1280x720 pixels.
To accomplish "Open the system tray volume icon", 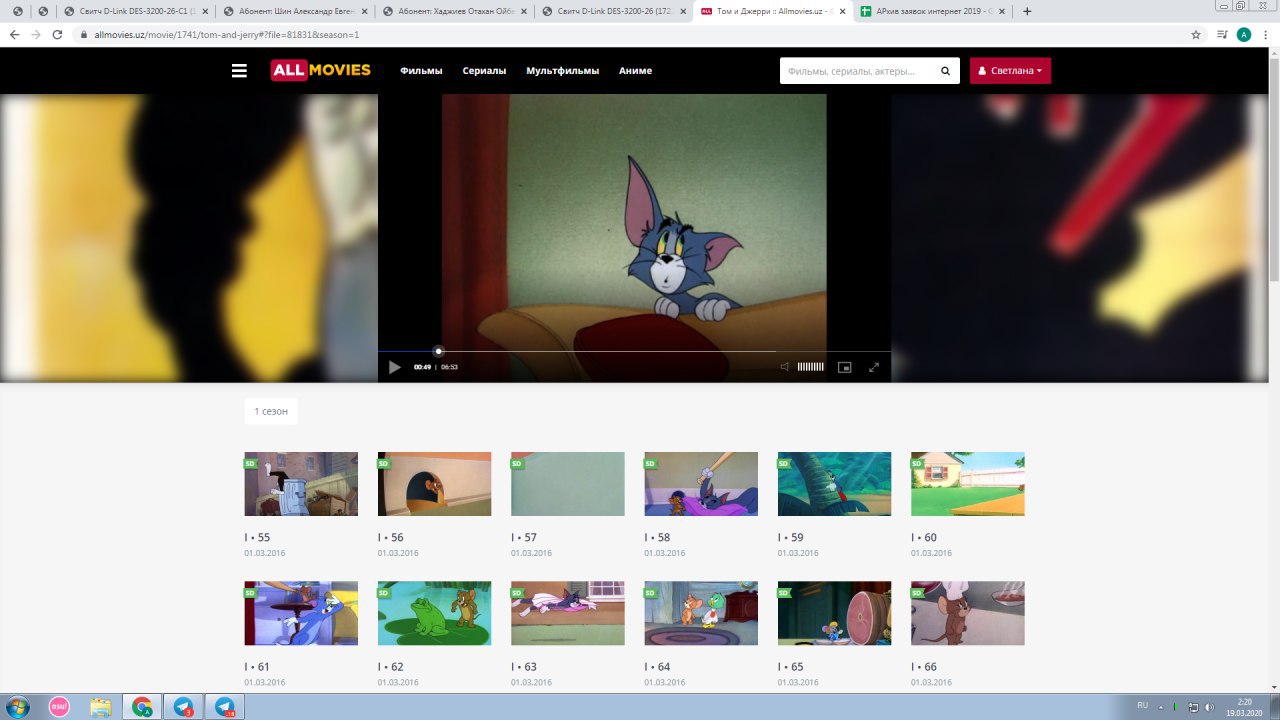I will point(1208,707).
